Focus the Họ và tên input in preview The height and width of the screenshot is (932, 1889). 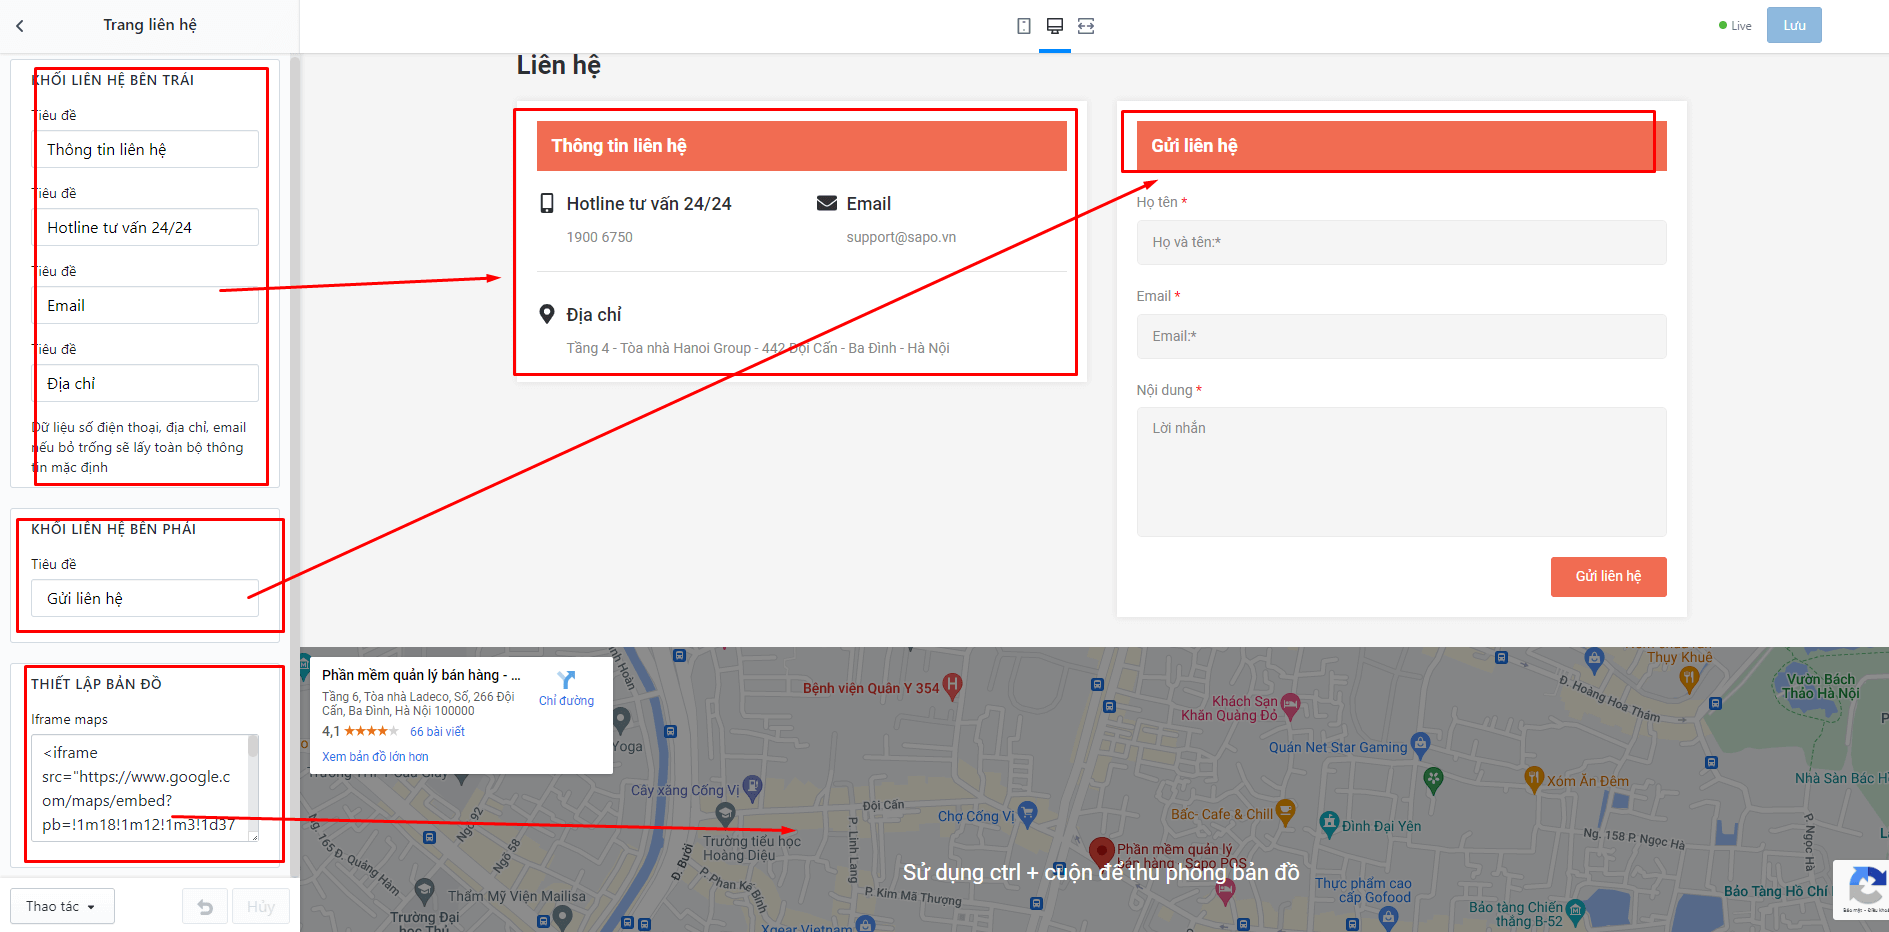[1401, 242]
